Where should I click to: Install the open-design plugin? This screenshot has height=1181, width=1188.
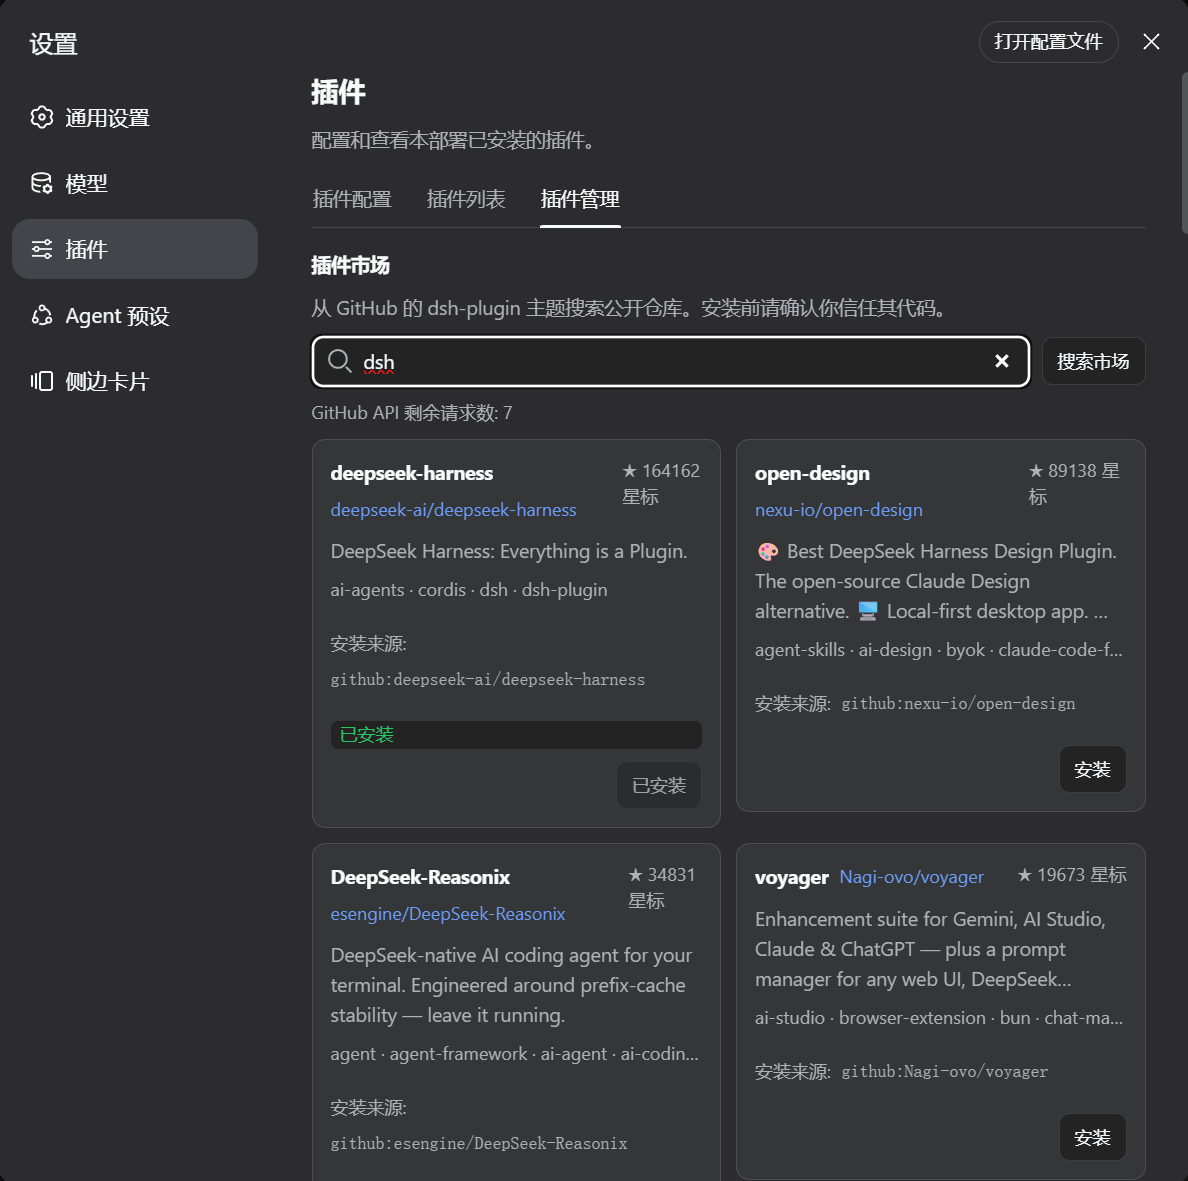[x=1092, y=770]
